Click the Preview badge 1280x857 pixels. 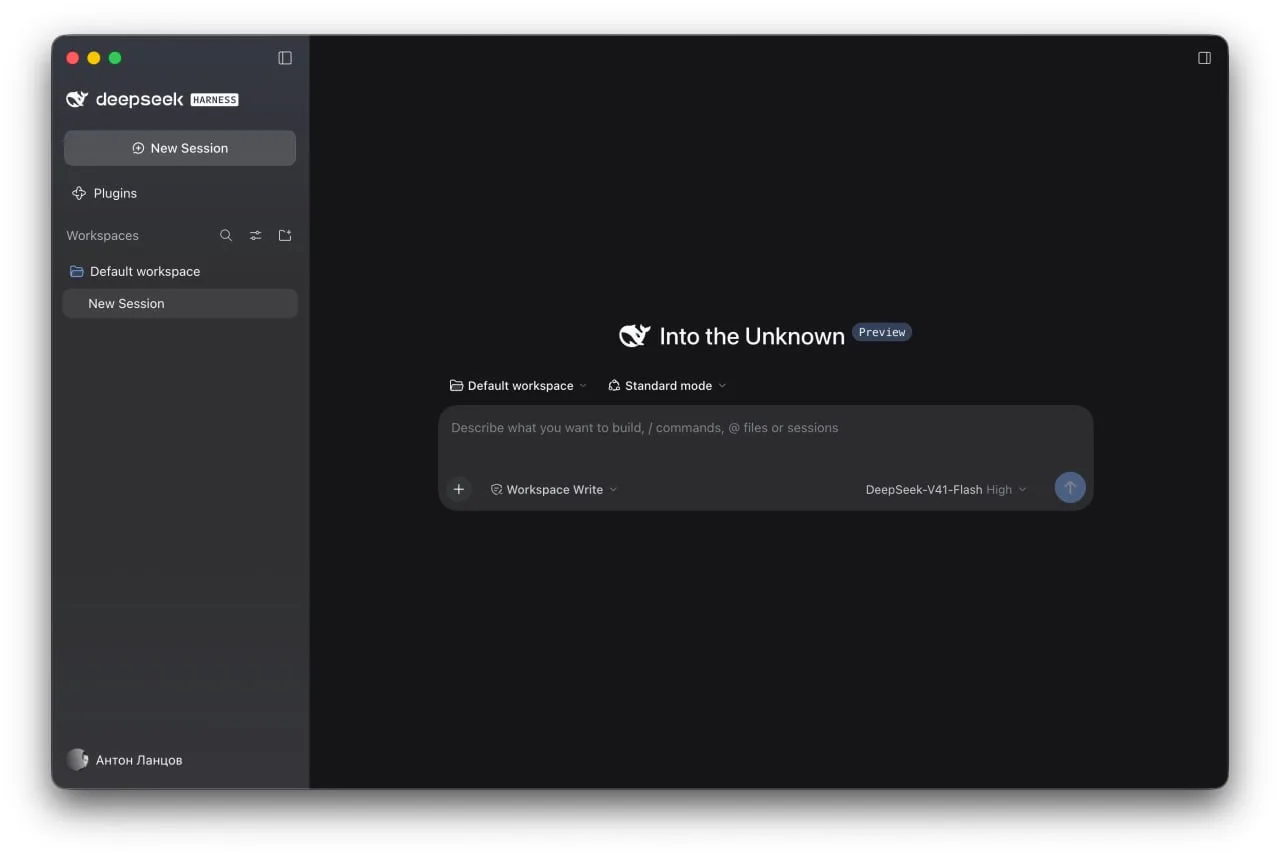click(x=882, y=332)
